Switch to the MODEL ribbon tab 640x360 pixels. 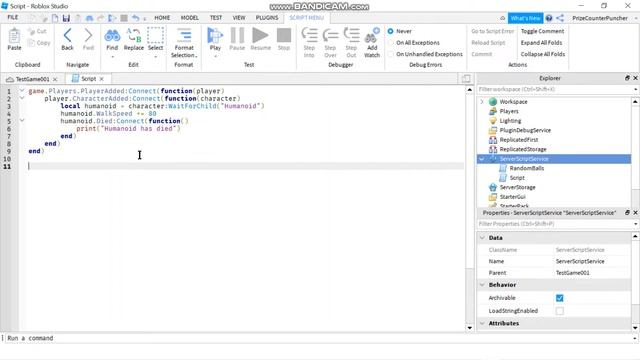pos(190,18)
